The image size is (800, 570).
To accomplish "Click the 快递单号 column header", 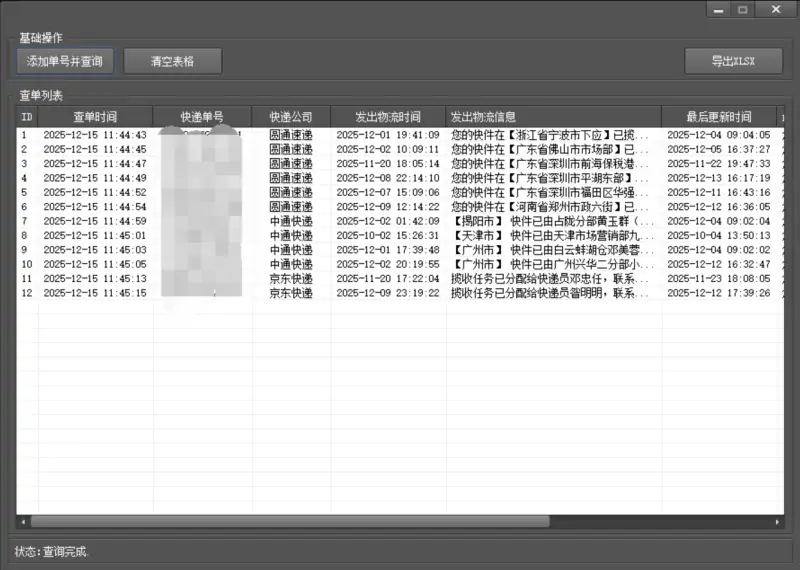I will coord(202,117).
